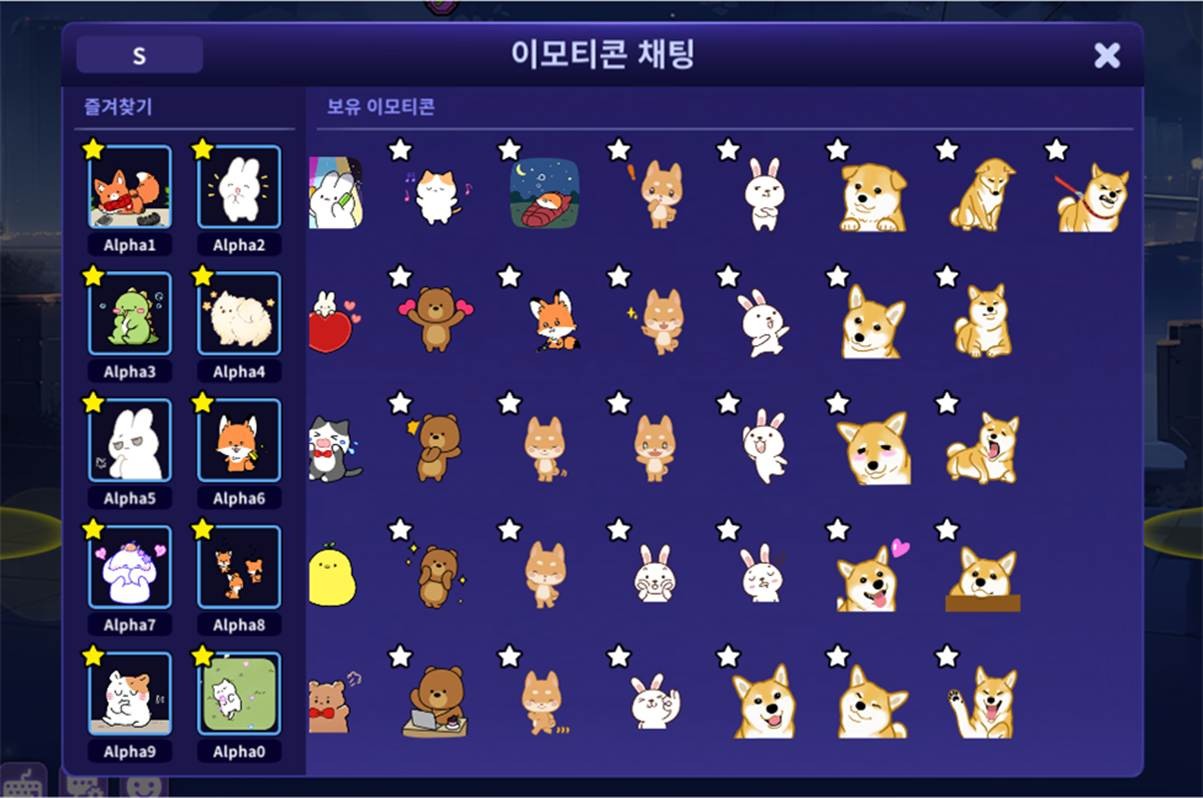Image resolution: width=1203 pixels, height=798 pixels.
Task: Choose the Shiba with pink heart emoticon
Action: point(872,576)
